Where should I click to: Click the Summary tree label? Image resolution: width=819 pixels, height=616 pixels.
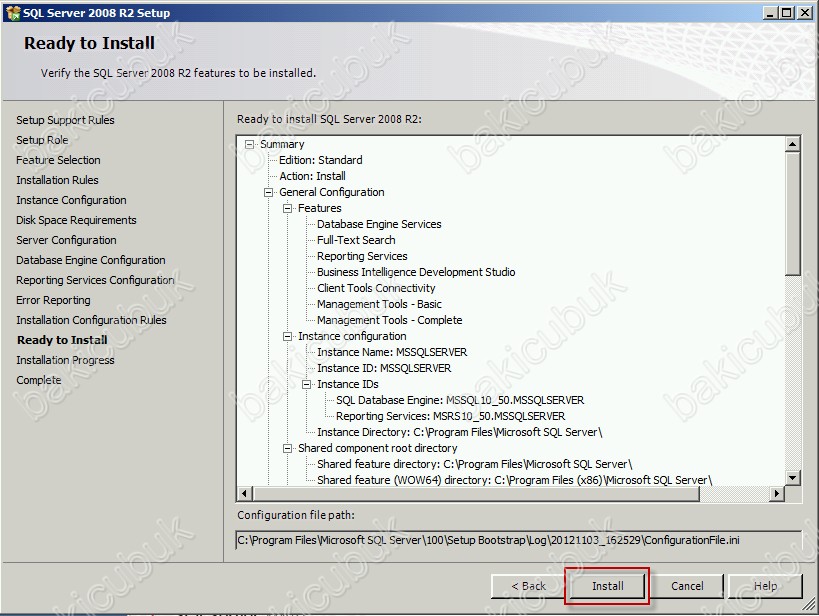(x=282, y=144)
